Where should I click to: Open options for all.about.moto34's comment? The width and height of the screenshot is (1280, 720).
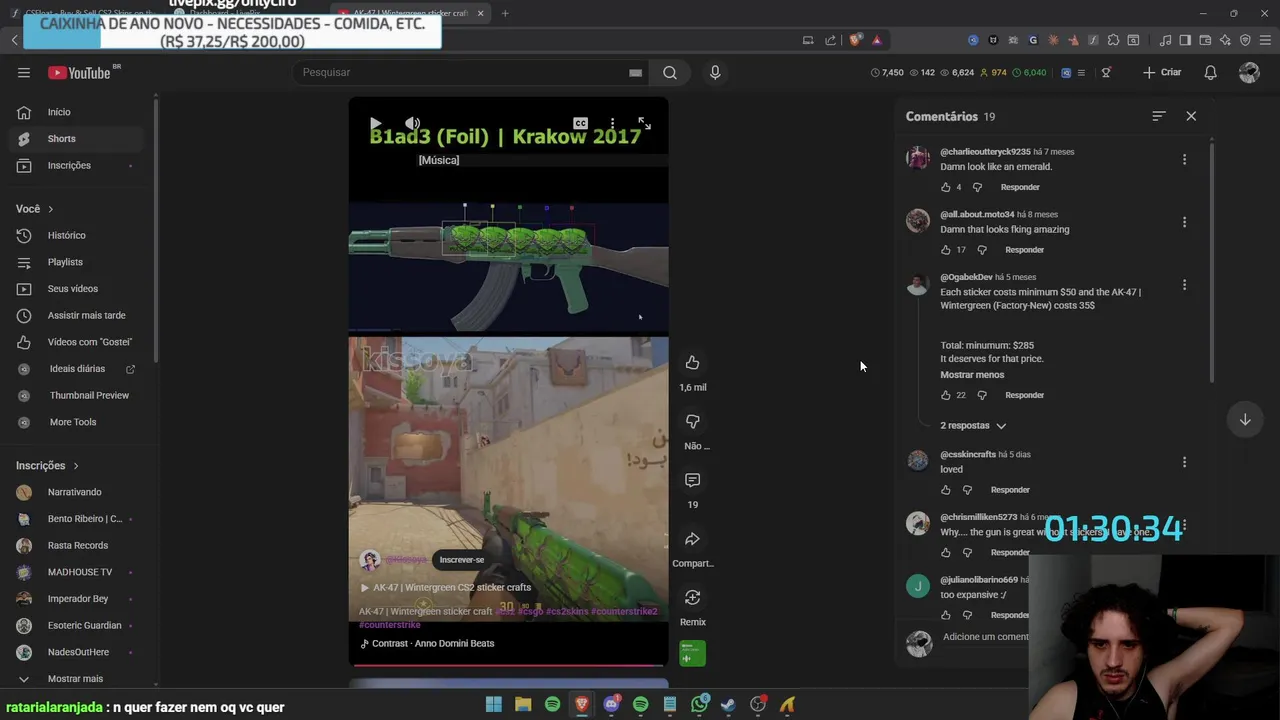pyautogui.click(x=1184, y=222)
